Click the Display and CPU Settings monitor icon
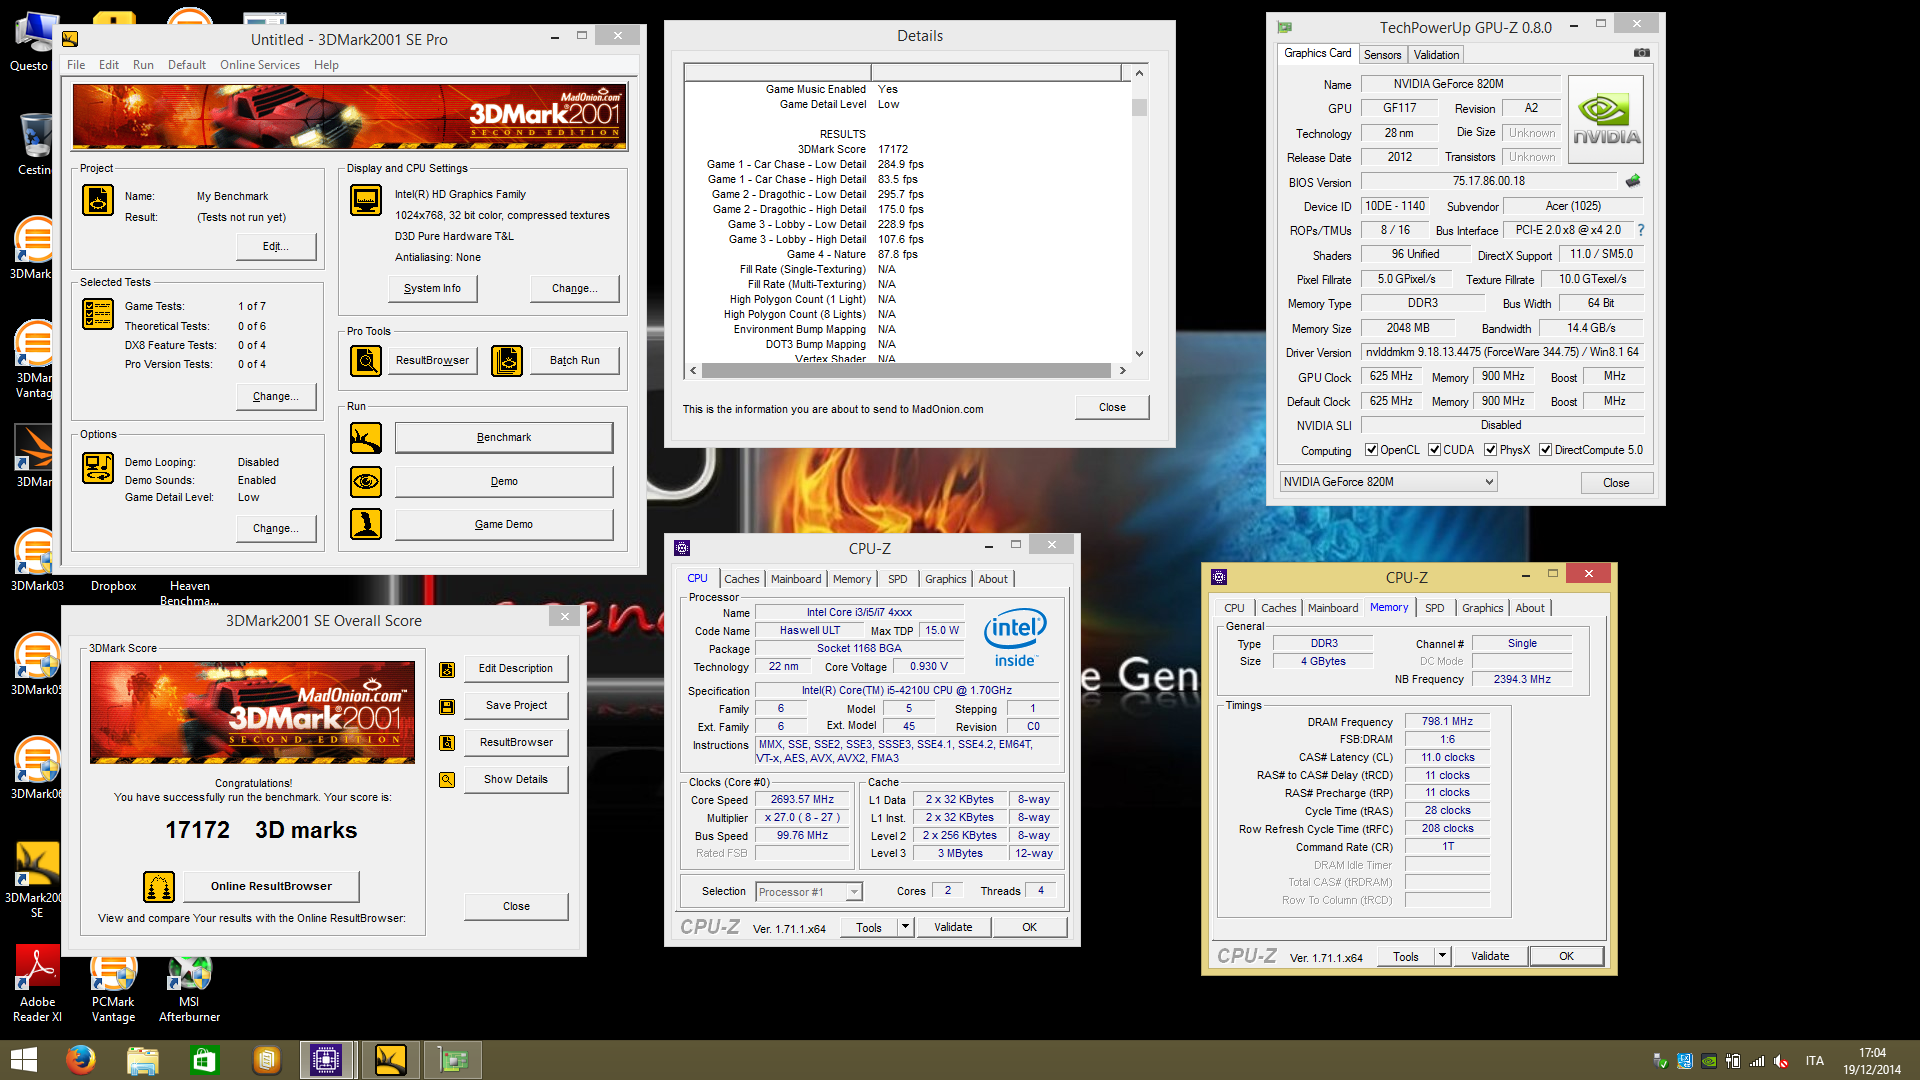1920x1080 pixels. [366, 200]
